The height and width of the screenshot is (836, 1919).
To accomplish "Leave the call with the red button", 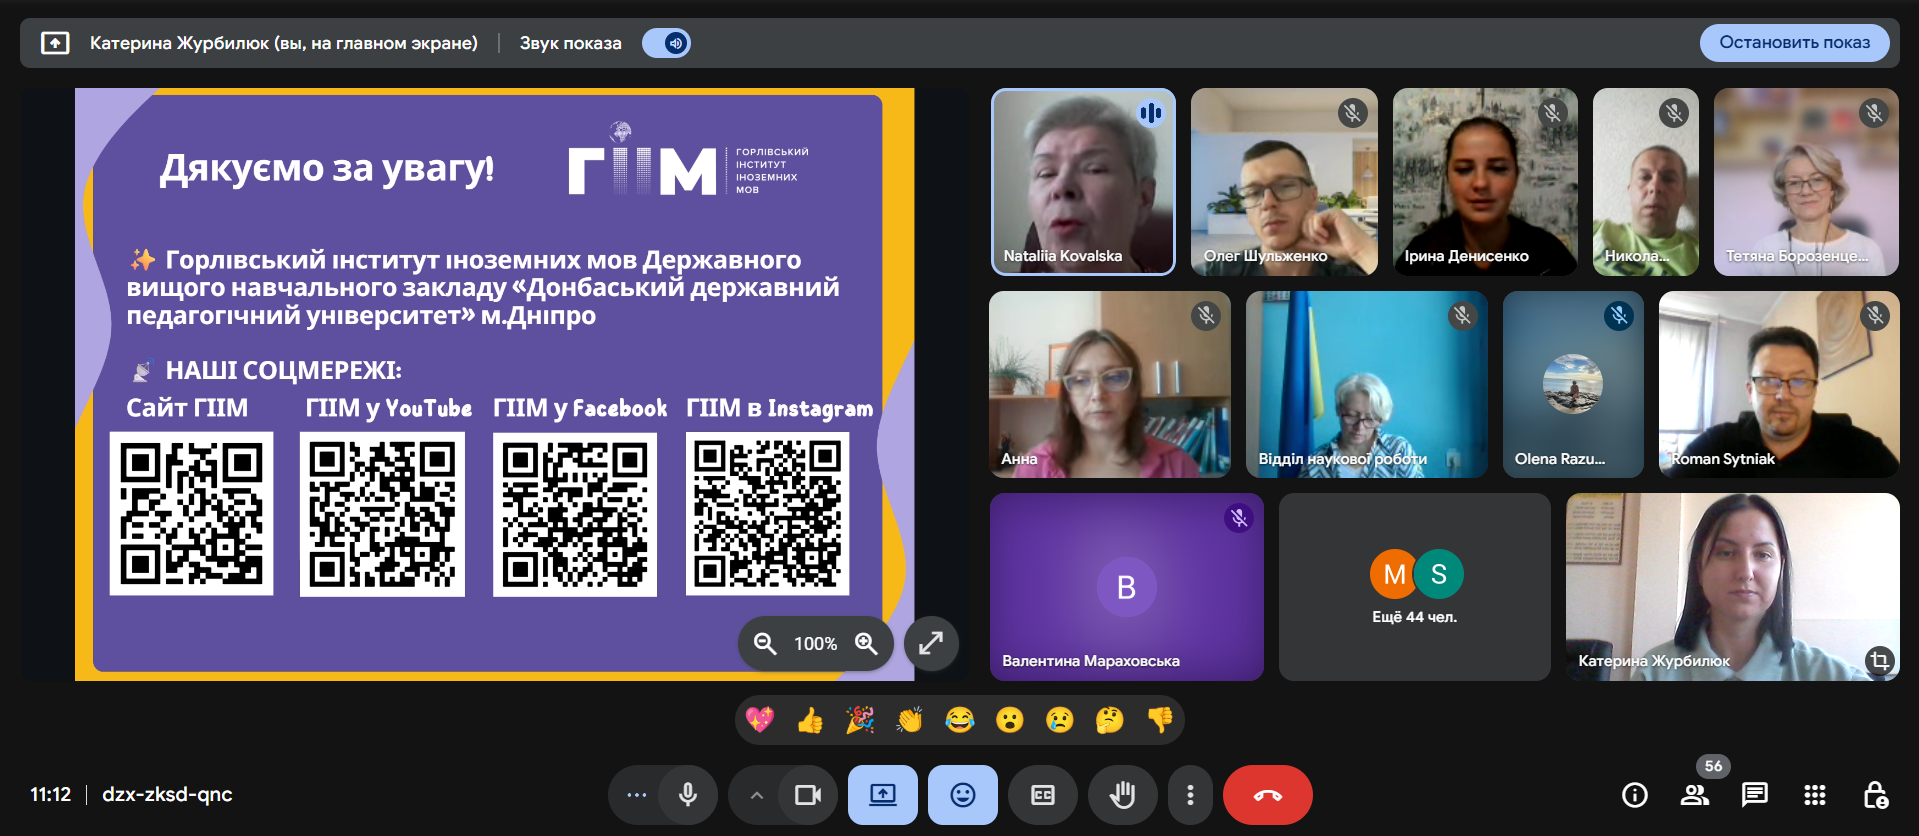I will pos(1267,795).
